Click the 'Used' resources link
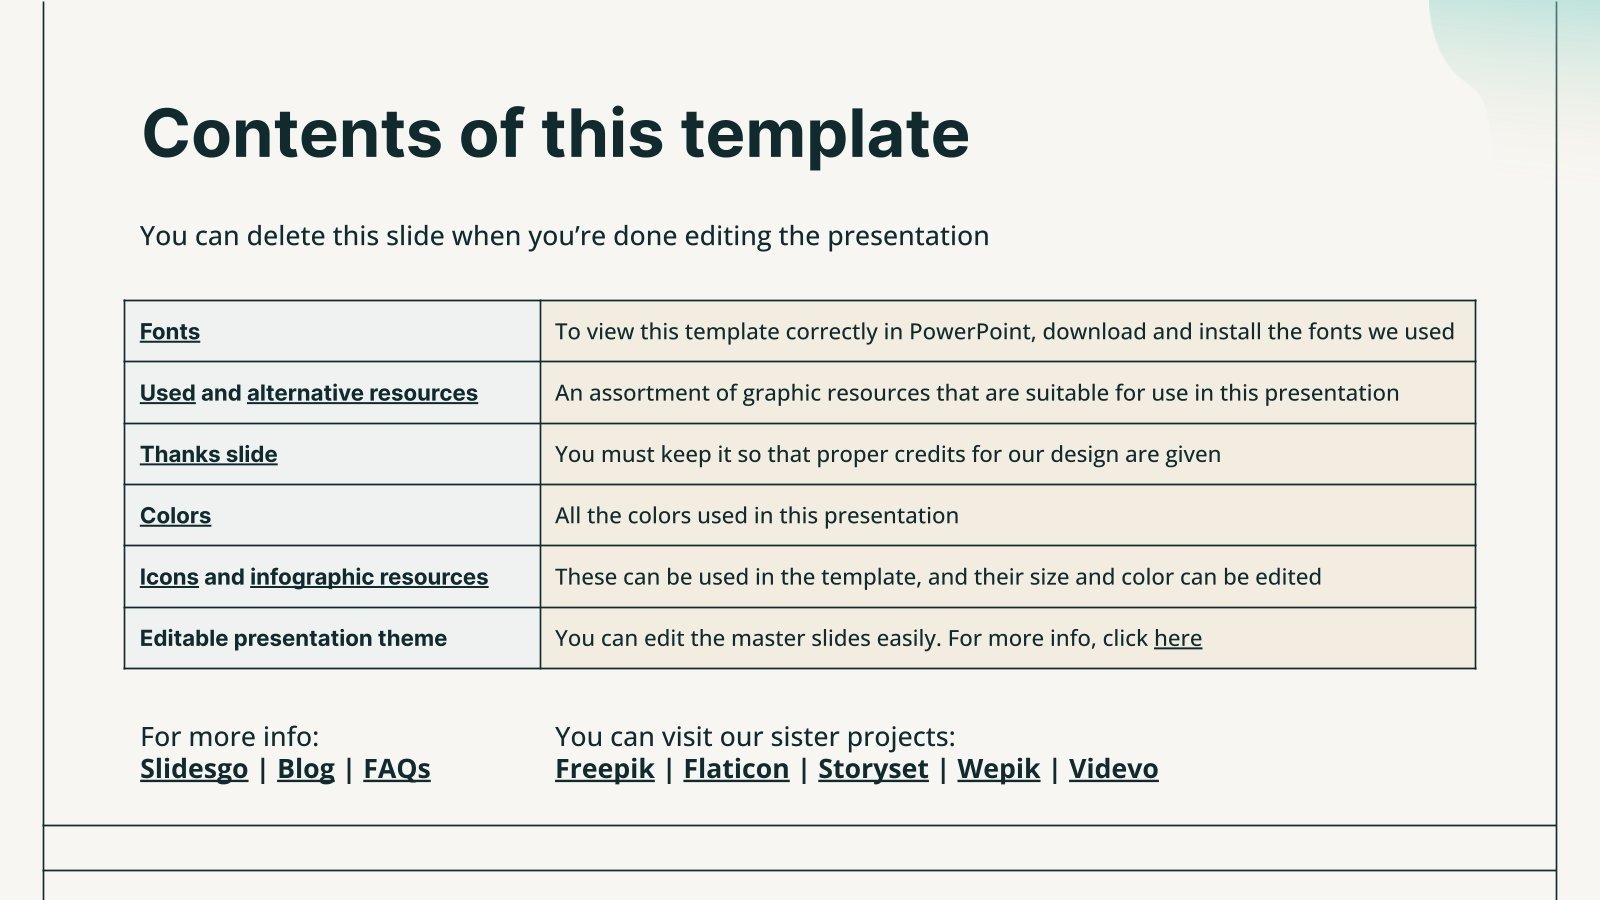The width and height of the screenshot is (1600, 900). click(167, 393)
